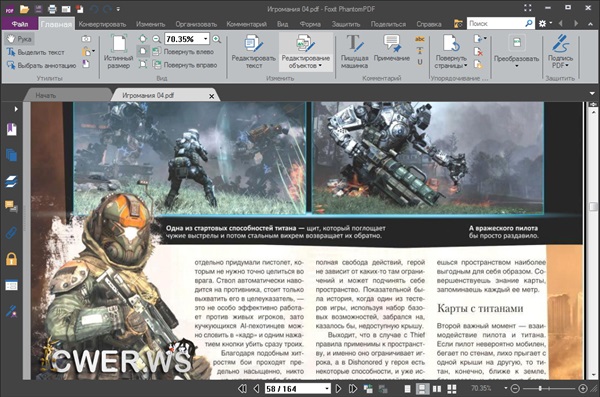The height and width of the screenshot is (397, 600).
Task: Zoom out using the ribbon minus magnifier
Action: click(157, 39)
